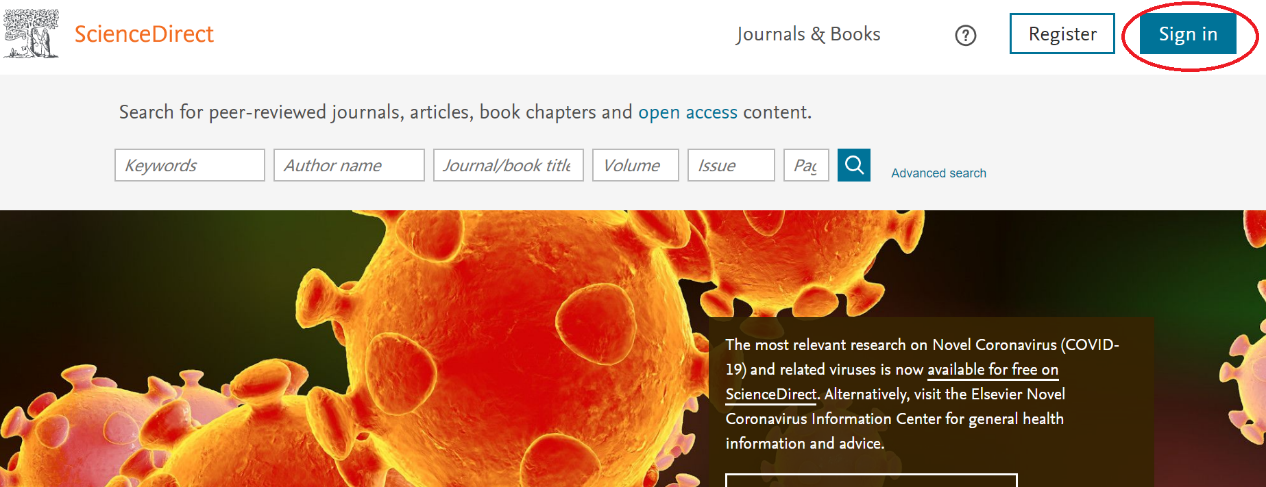Select the Author name input box
Image resolution: width=1266 pixels, height=487 pixels.
[349, 165]
